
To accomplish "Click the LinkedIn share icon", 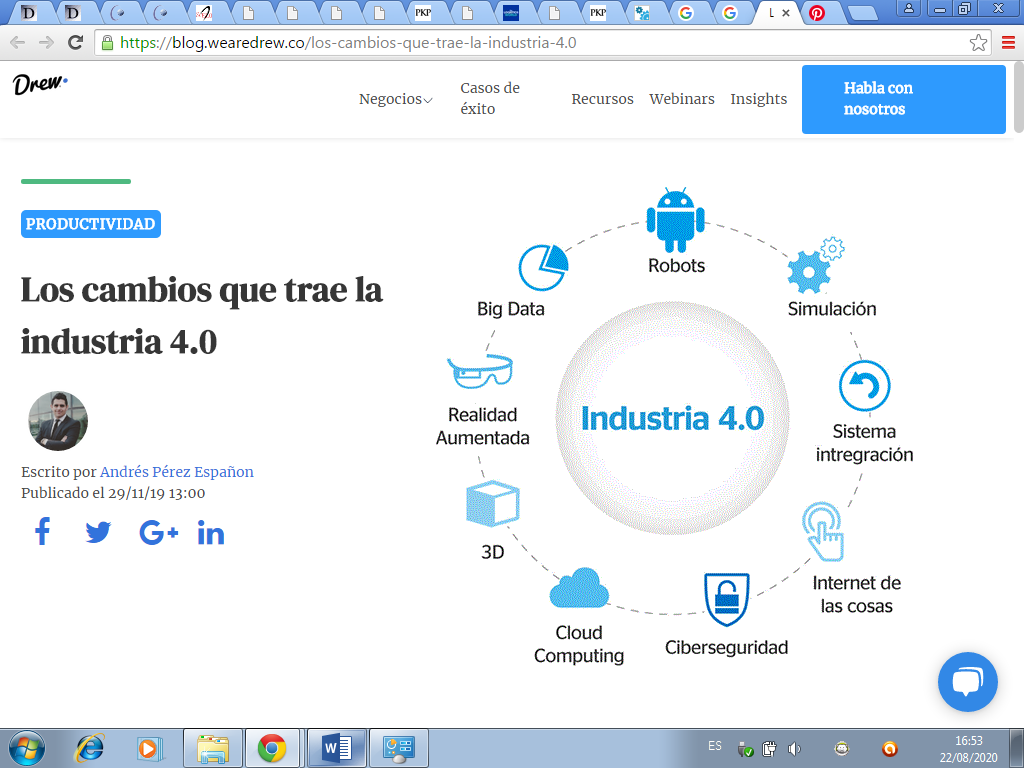I will (x=211, y=533).
